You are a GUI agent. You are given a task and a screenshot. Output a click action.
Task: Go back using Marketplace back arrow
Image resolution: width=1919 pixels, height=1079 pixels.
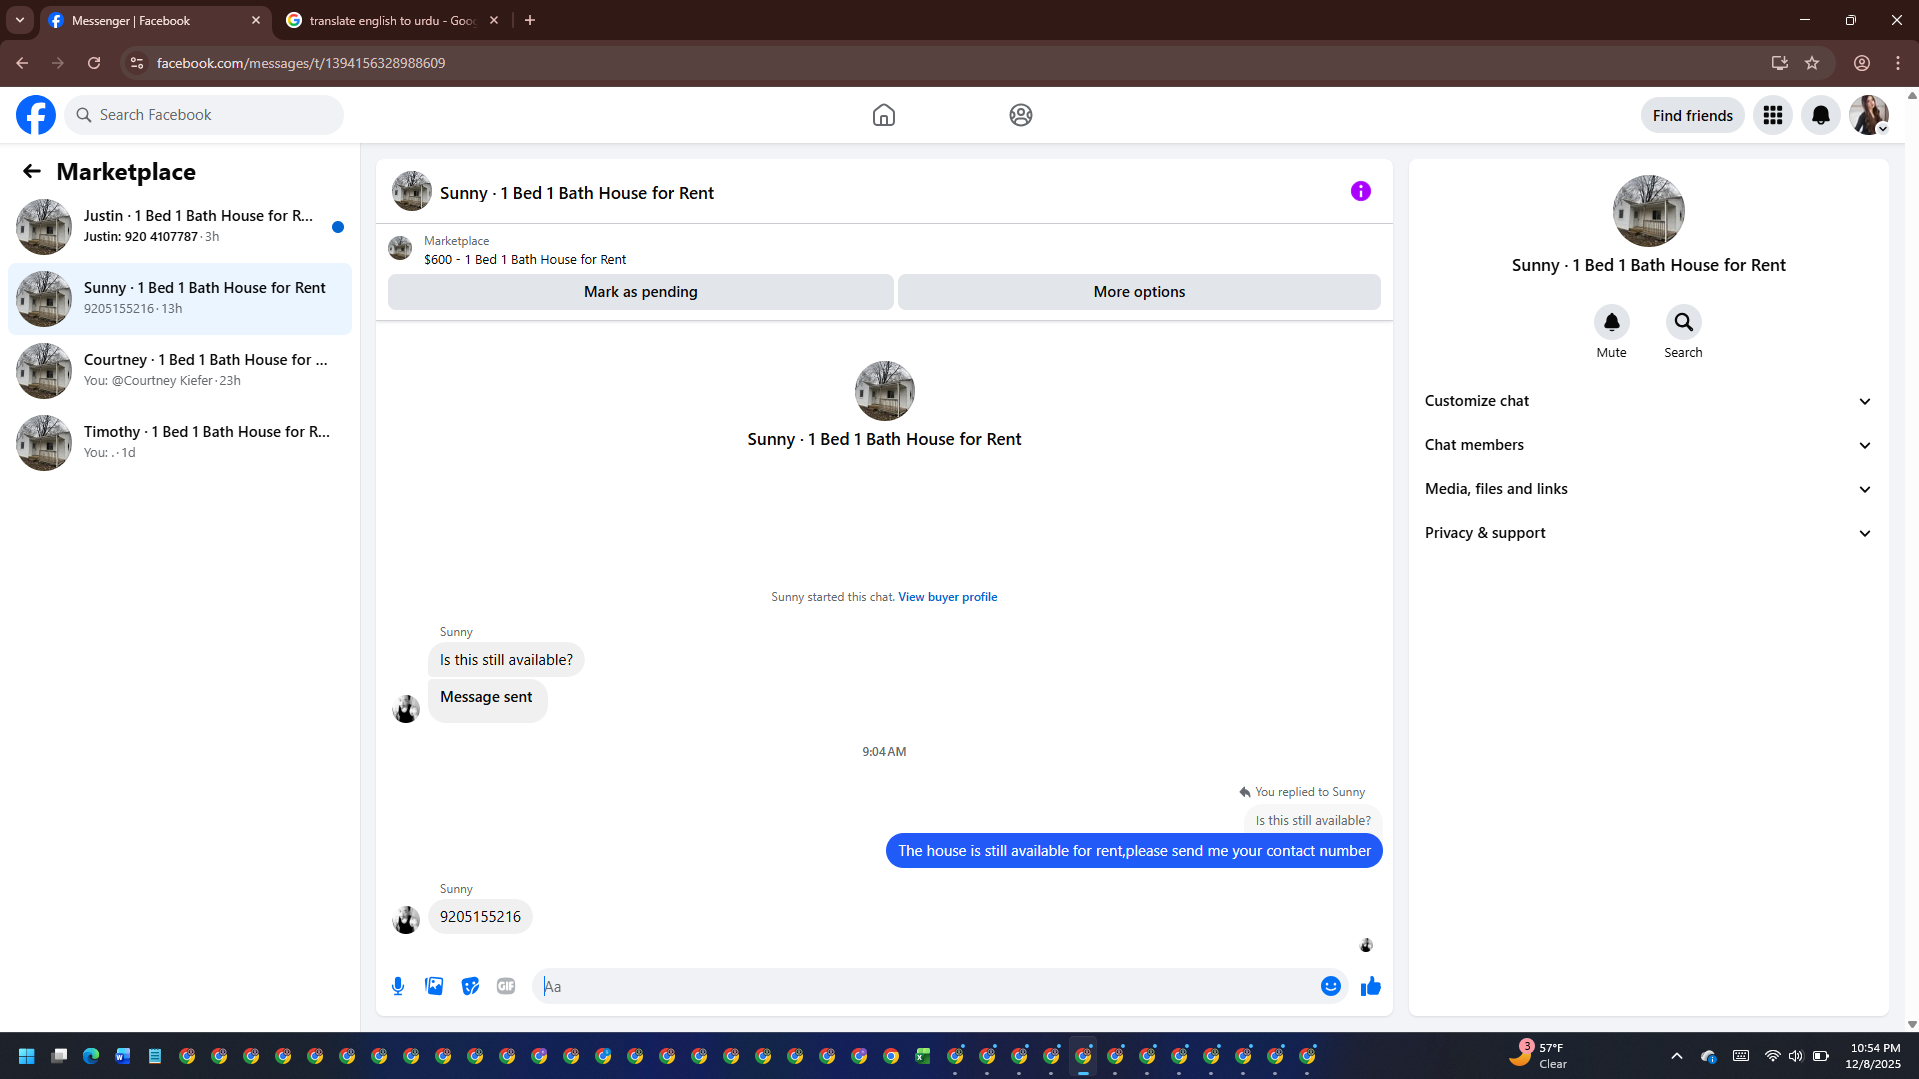(x=32, y=171)
